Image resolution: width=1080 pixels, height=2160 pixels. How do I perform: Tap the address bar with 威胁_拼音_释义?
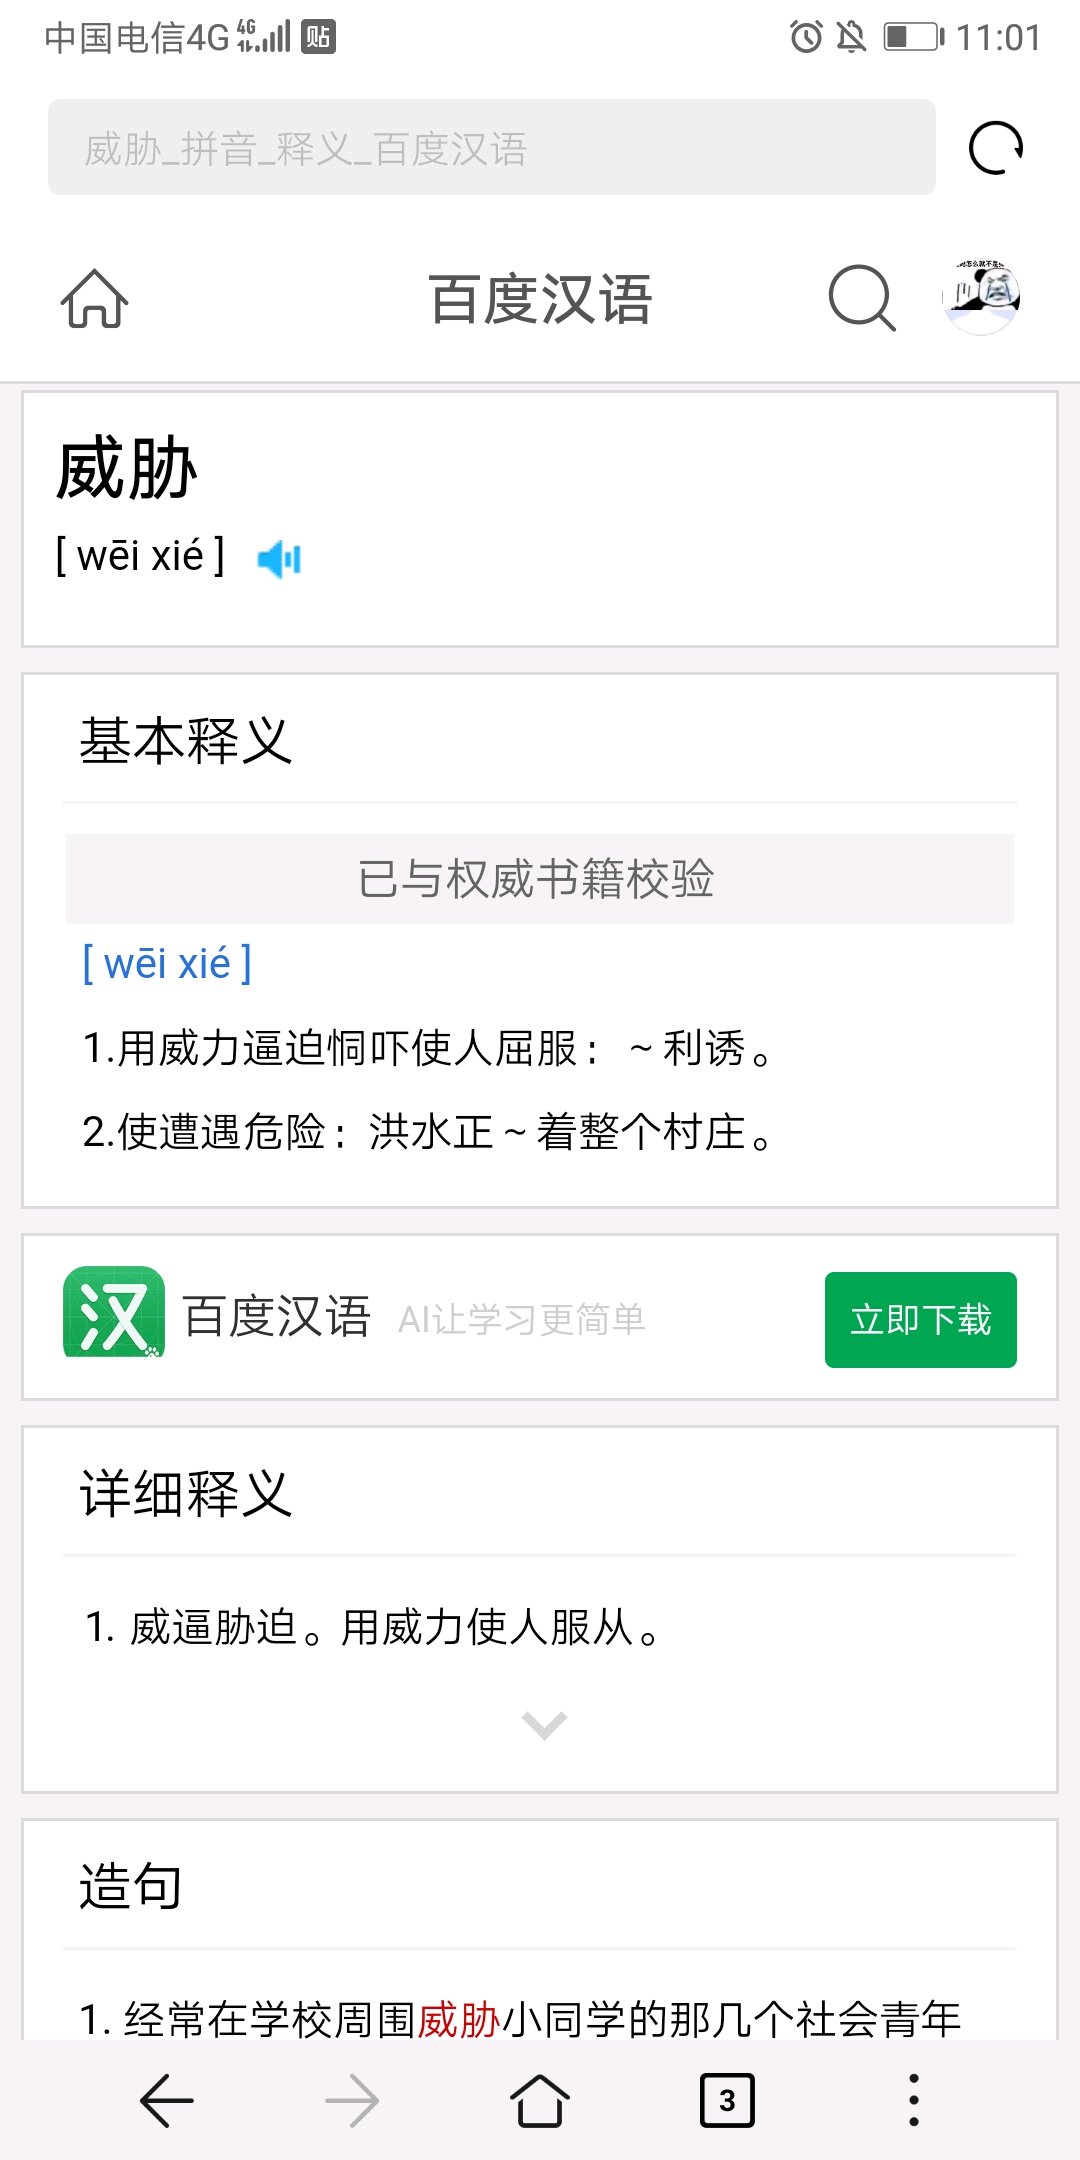click(492, 147)
